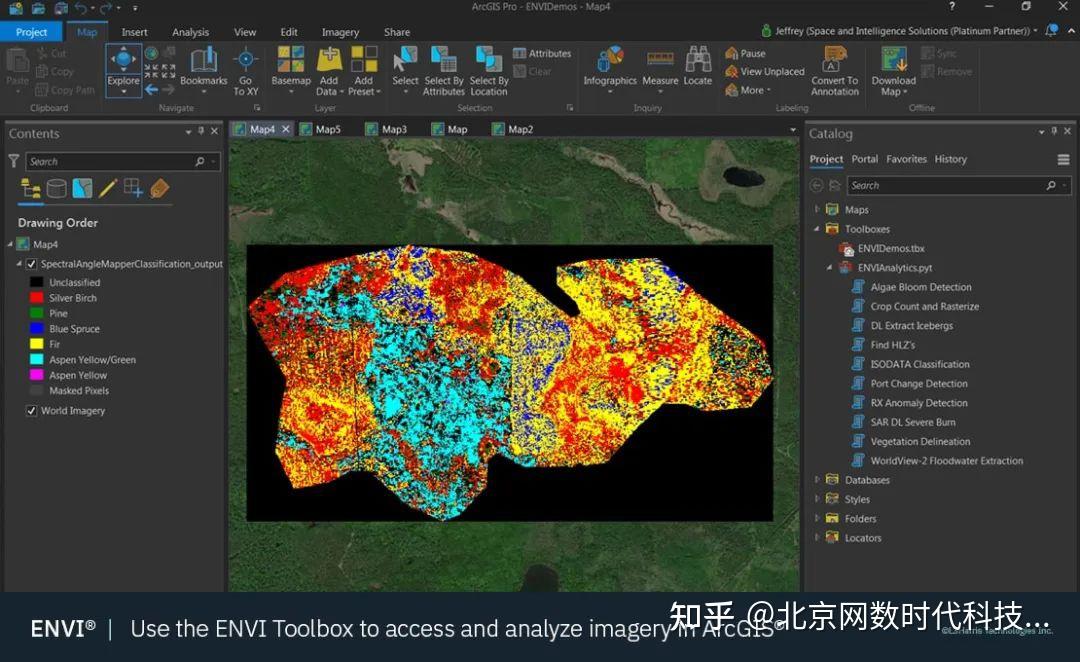Image resolution: width=1080 pixels, height=662 pixels.
Task: Open the Portal tab in Catalog
Action: [864, 158]
